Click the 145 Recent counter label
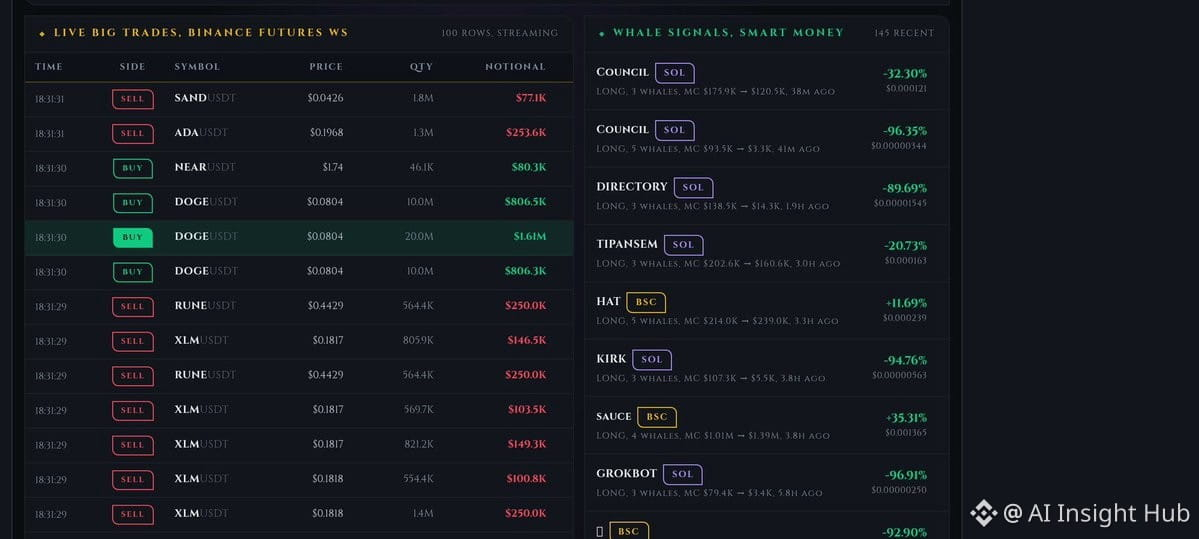Screen dimensions: 1199x539 904,33
